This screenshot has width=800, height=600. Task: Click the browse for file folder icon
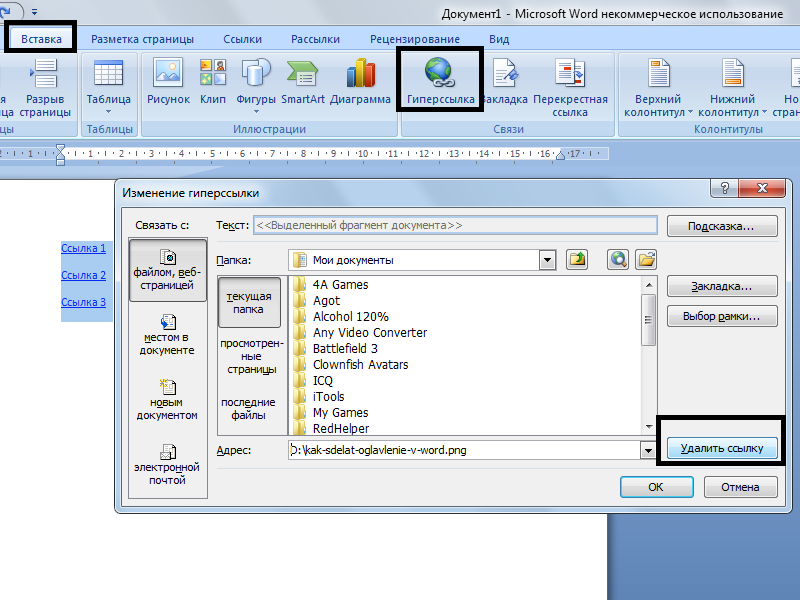(x=645, y=260)
